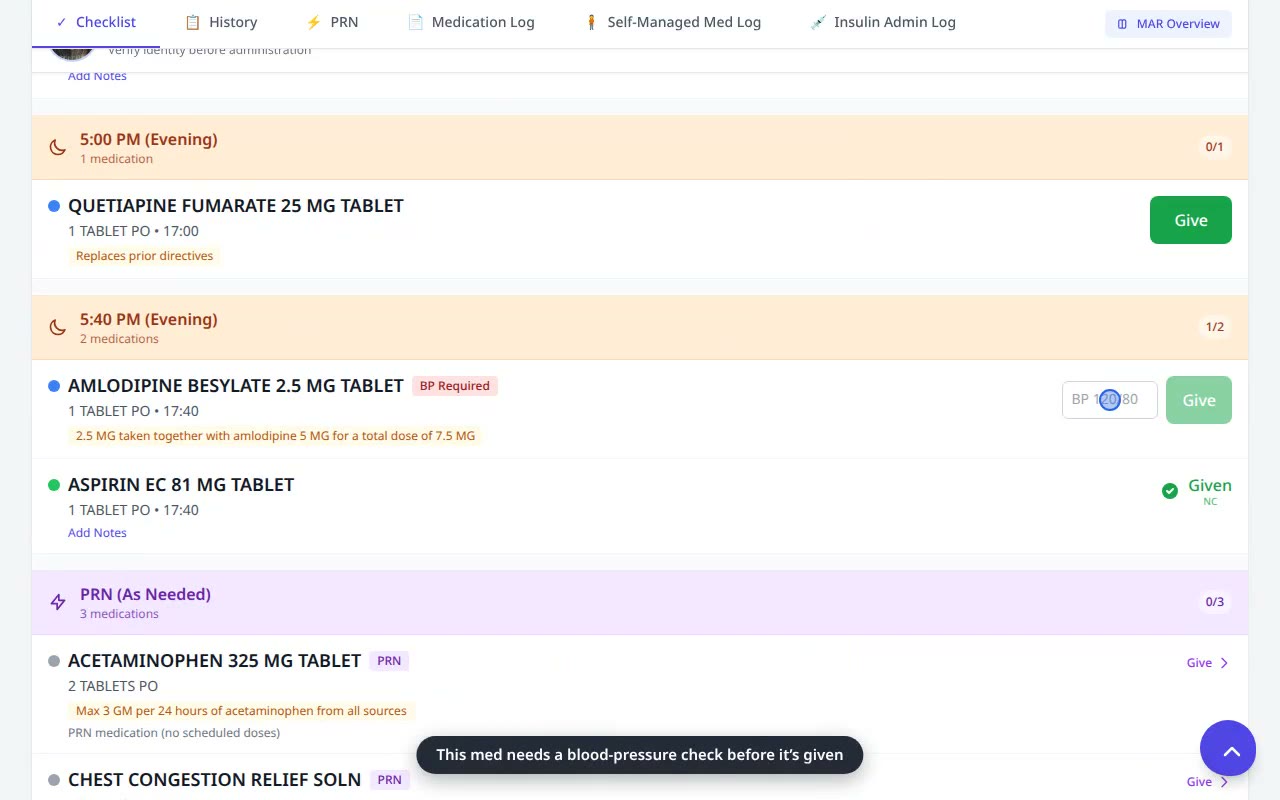Click the chevron next to Chest Congestion's Give

[x=1224, y=782]
